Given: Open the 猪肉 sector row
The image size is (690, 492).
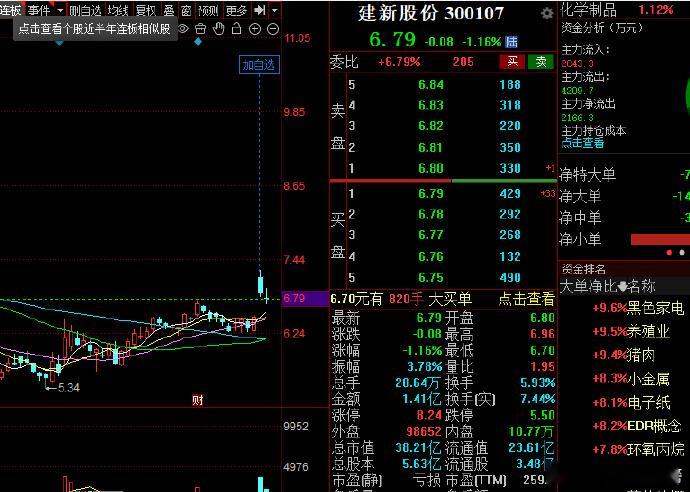Looking at the screenshot, I should pyautogui.click(x=624, y=355).
